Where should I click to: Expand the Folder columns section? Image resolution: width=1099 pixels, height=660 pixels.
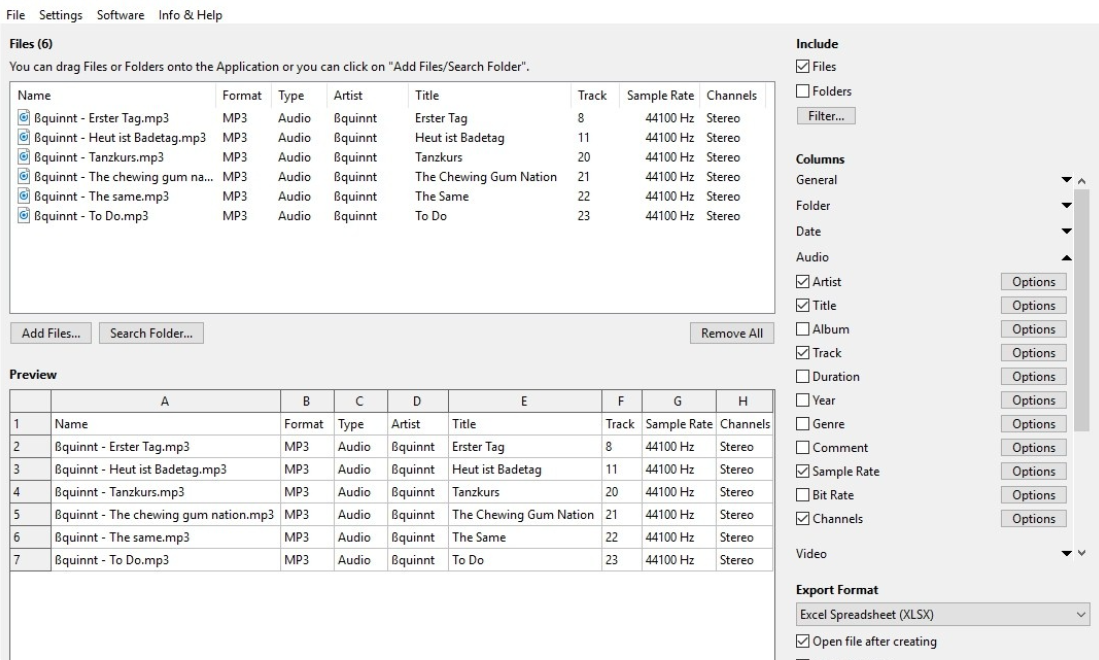coord(1066,206)
